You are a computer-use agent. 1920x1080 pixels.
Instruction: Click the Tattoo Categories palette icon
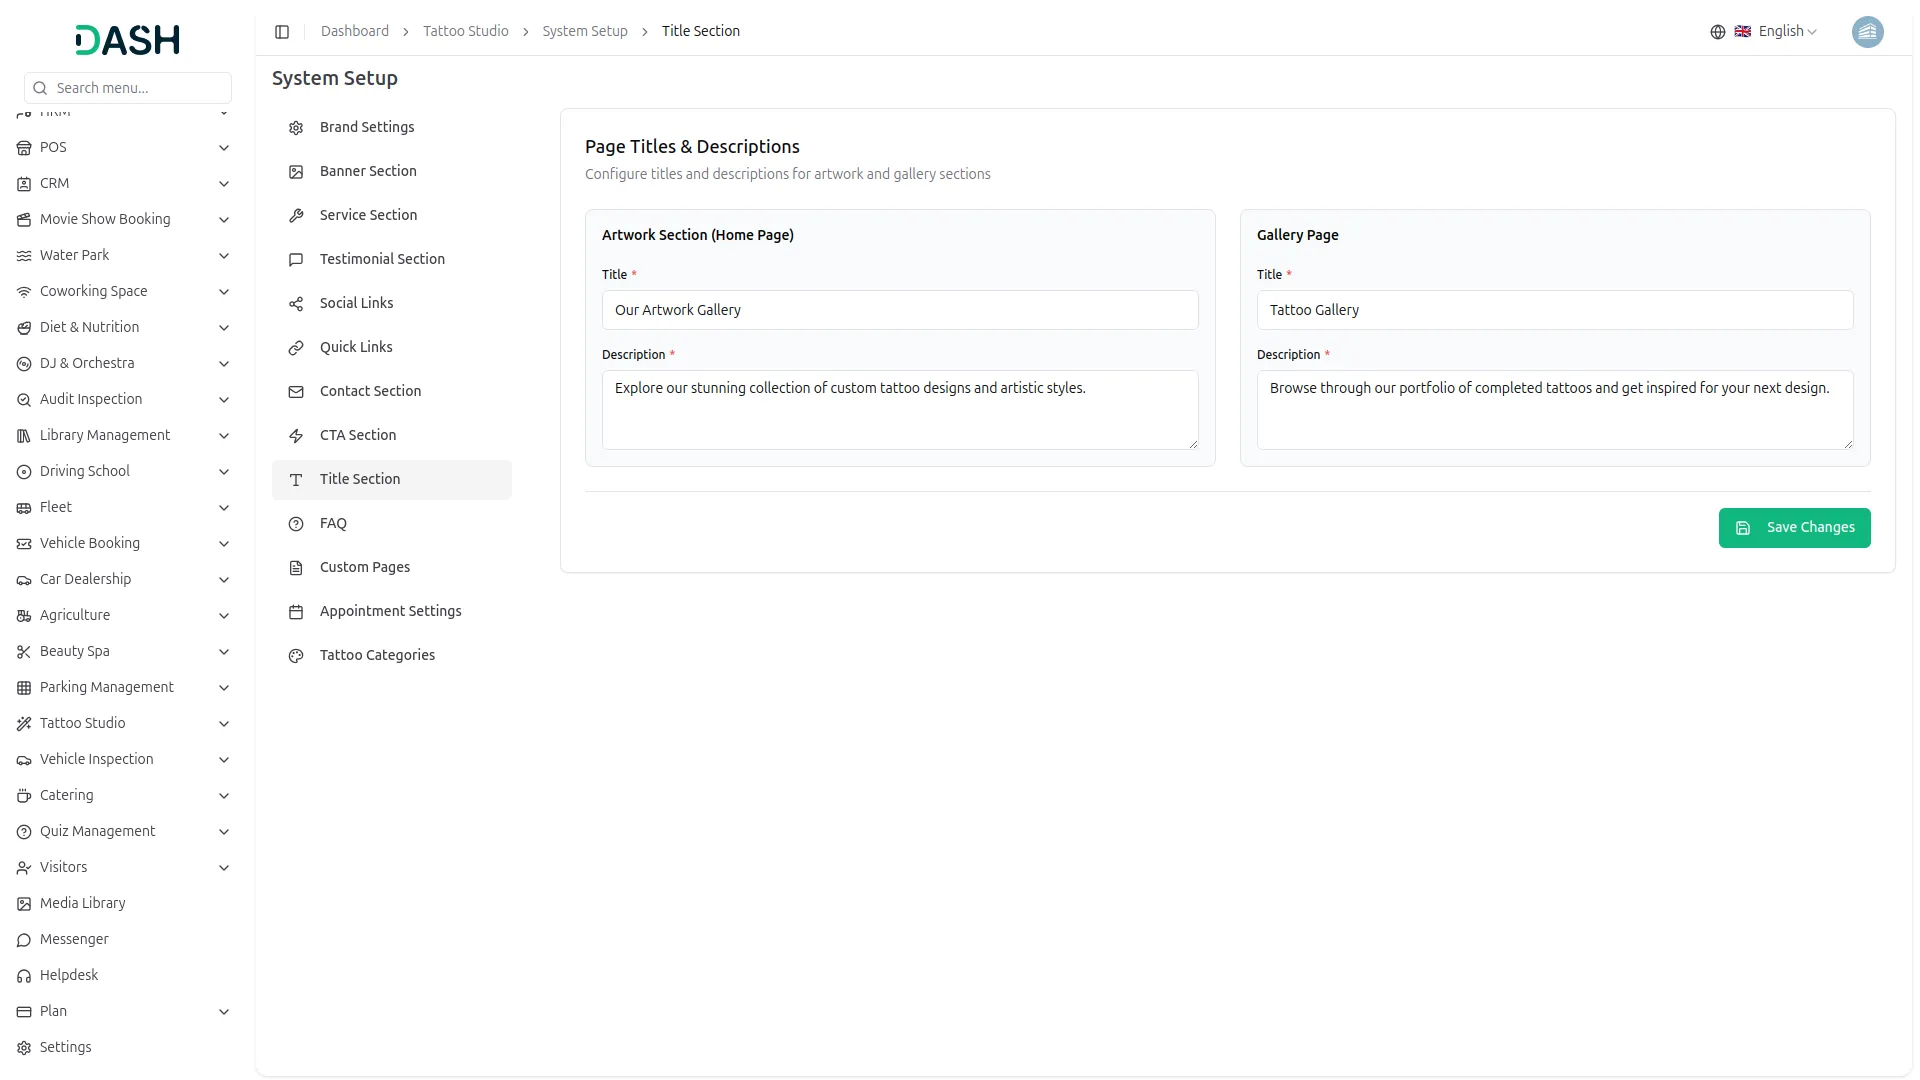point(296,656)
